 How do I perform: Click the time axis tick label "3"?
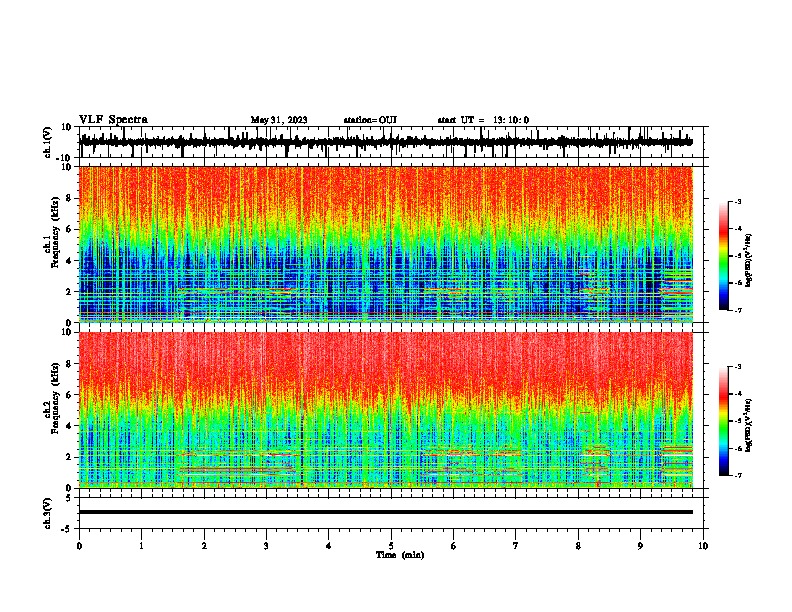[266, 545]
